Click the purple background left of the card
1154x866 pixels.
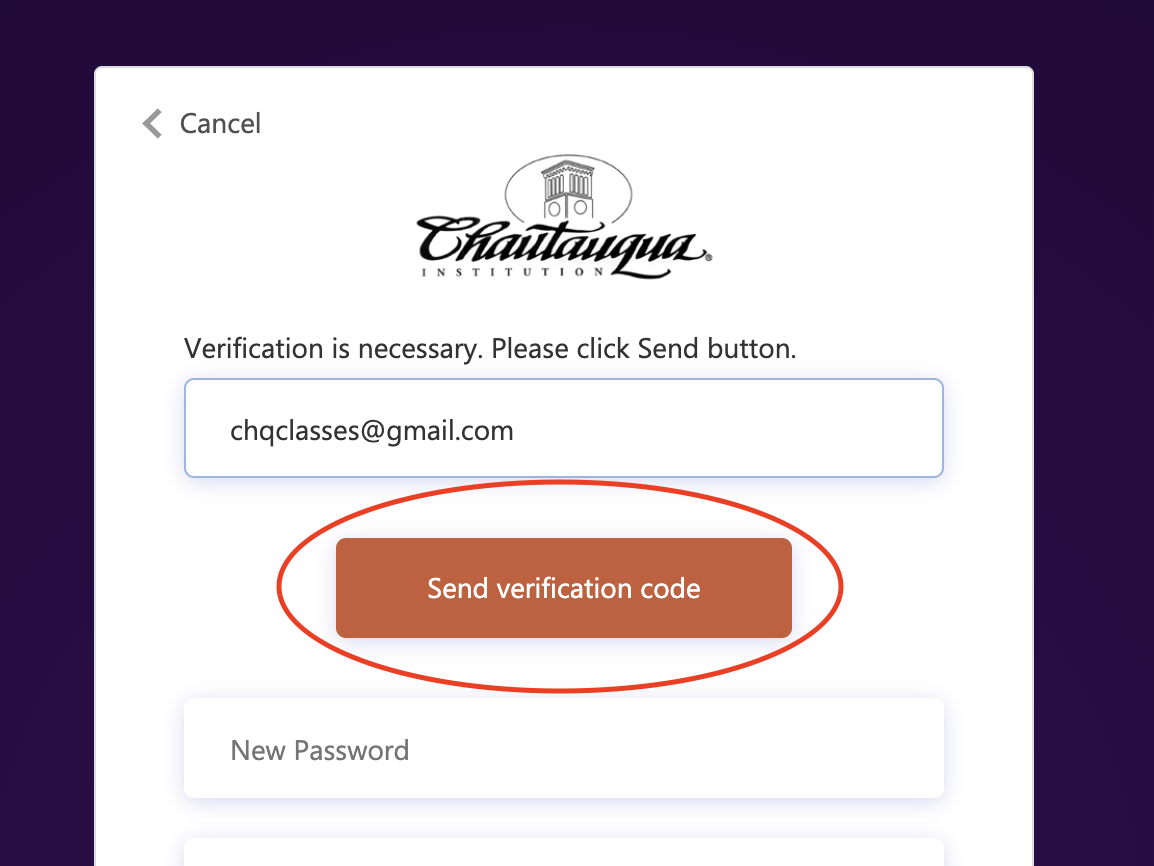(46, 441)
